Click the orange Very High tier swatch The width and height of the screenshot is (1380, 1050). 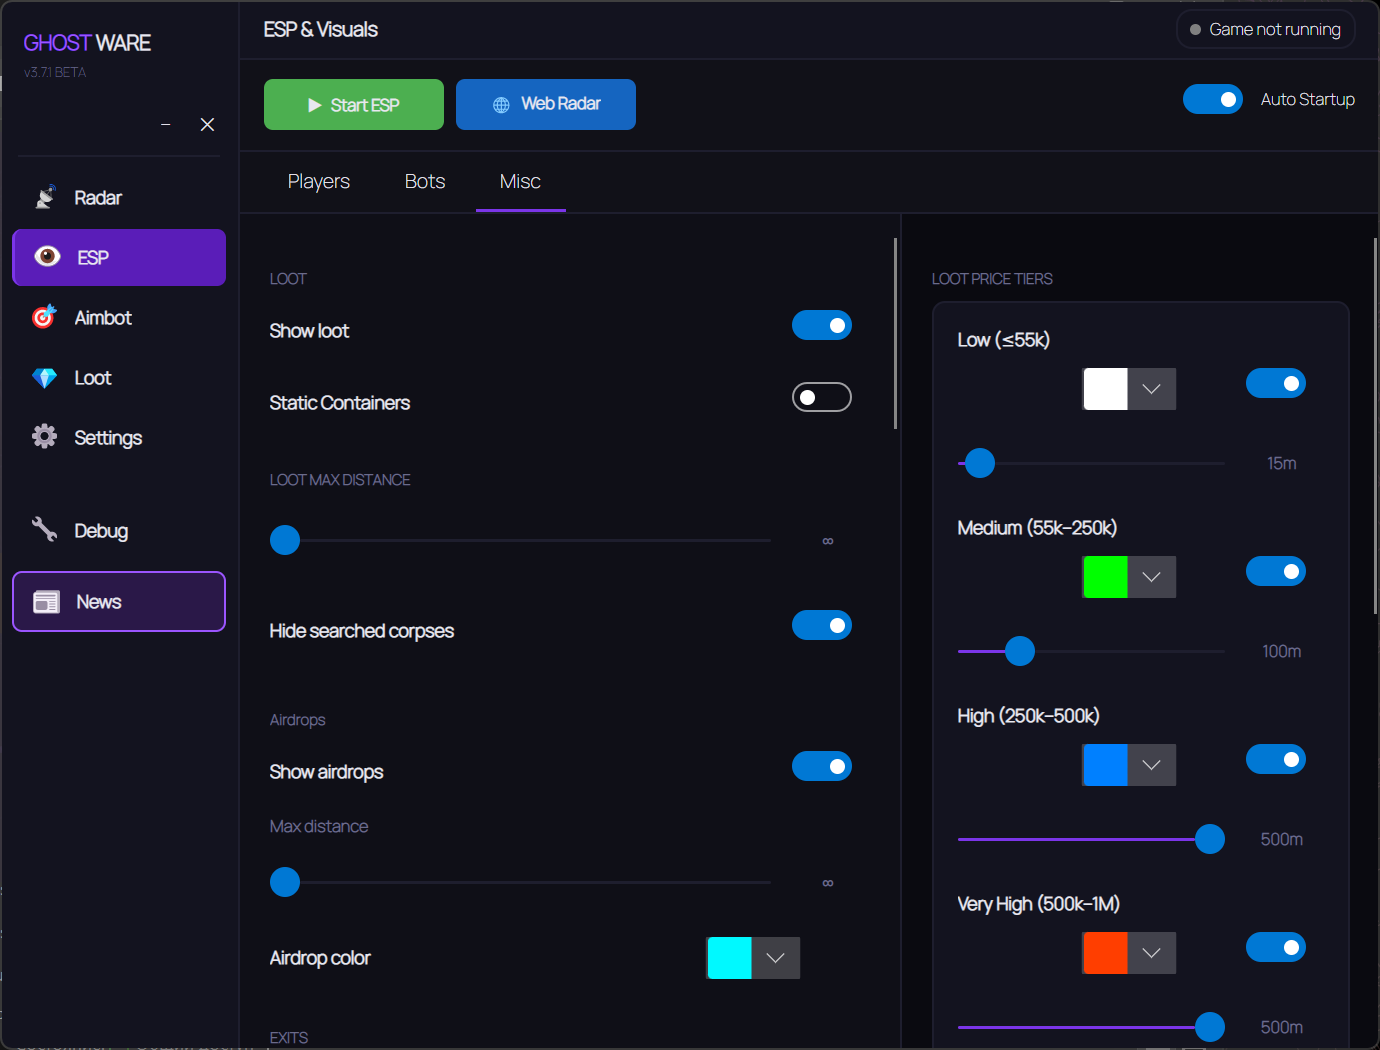(x=1106, y=953)
